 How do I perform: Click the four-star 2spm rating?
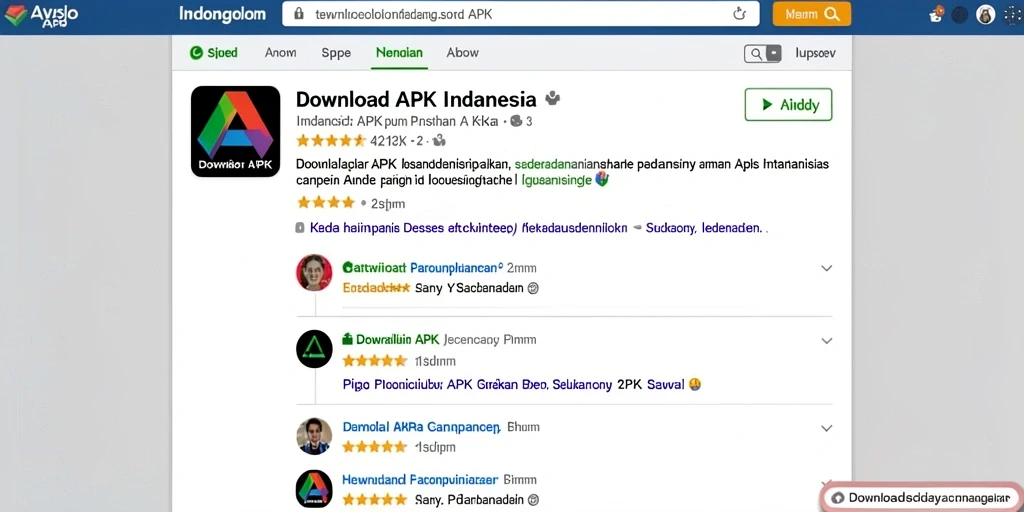pyautogui.click(x=351, y=203)
